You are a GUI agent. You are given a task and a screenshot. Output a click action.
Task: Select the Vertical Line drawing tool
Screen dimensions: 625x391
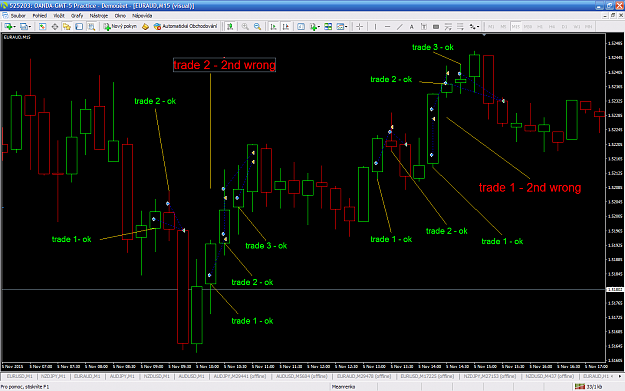click(375, 27)
